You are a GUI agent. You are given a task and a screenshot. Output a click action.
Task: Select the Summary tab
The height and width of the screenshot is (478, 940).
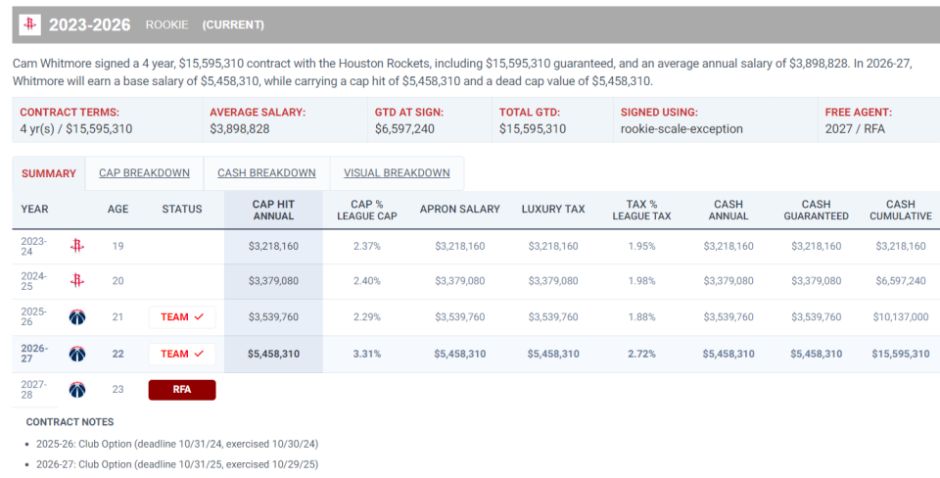pyautogui.click(x=49, y=173)
